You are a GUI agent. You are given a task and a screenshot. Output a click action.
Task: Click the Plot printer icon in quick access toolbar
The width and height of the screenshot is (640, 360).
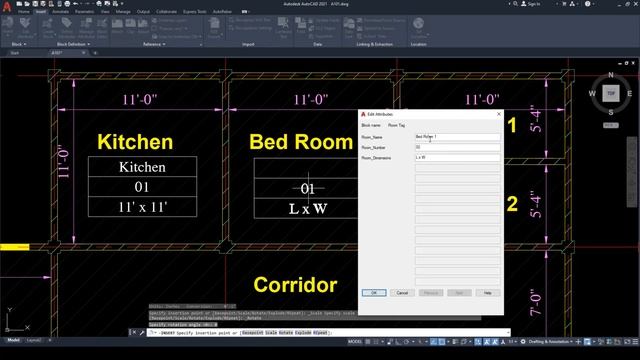pos(67,4)
